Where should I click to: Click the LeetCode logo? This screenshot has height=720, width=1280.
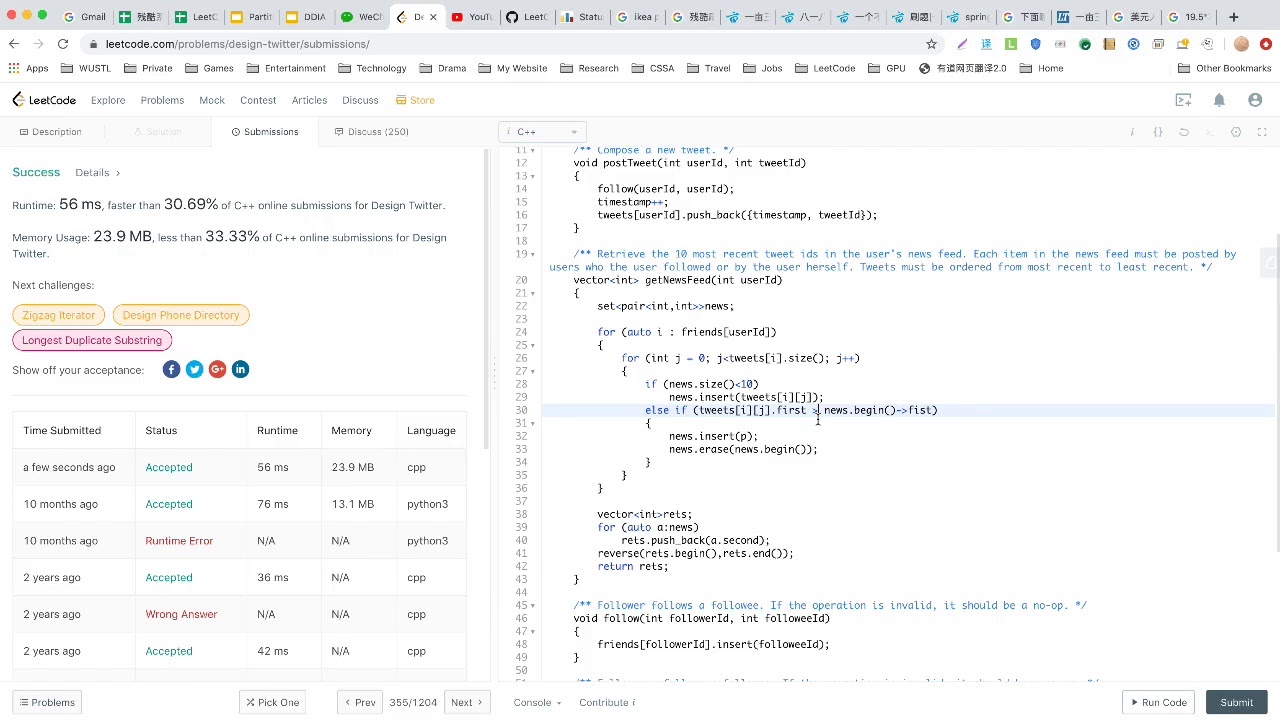click(44, 100)
